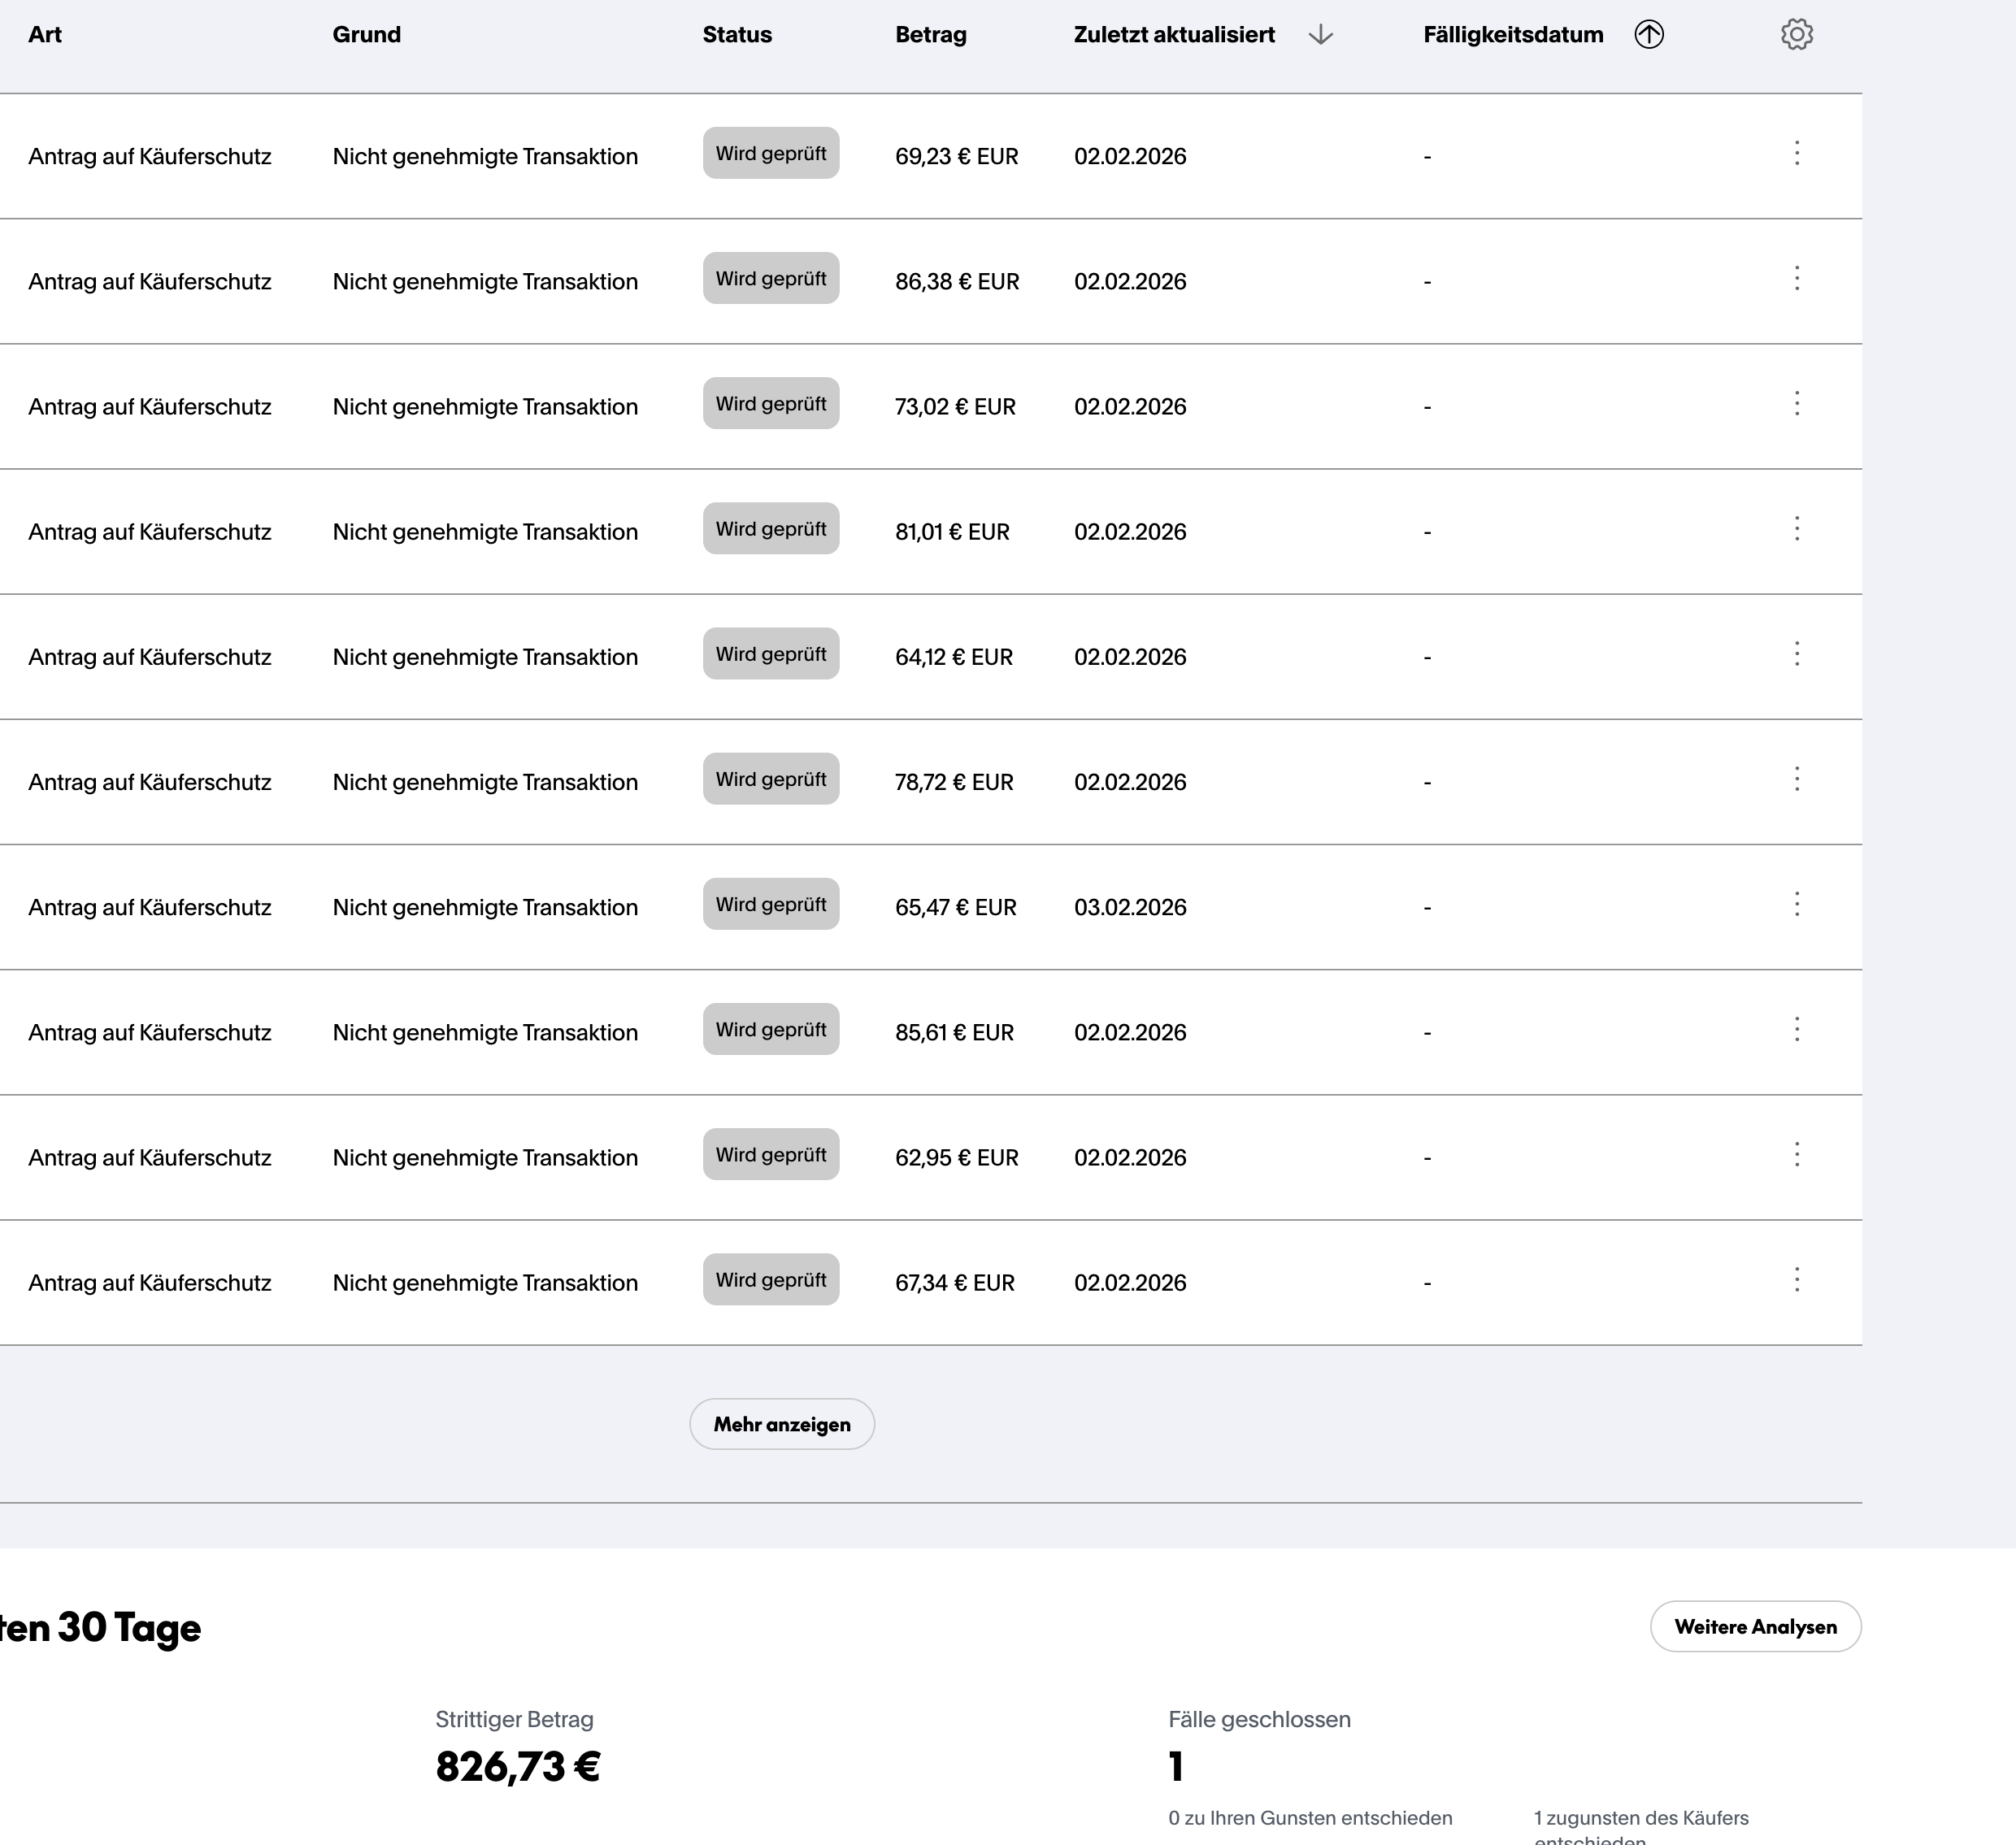2016x1845 pixels.
Task: Click Fälligkeitsdatum circled up-arrow sort icon
Action: [x=1648, y=35]
